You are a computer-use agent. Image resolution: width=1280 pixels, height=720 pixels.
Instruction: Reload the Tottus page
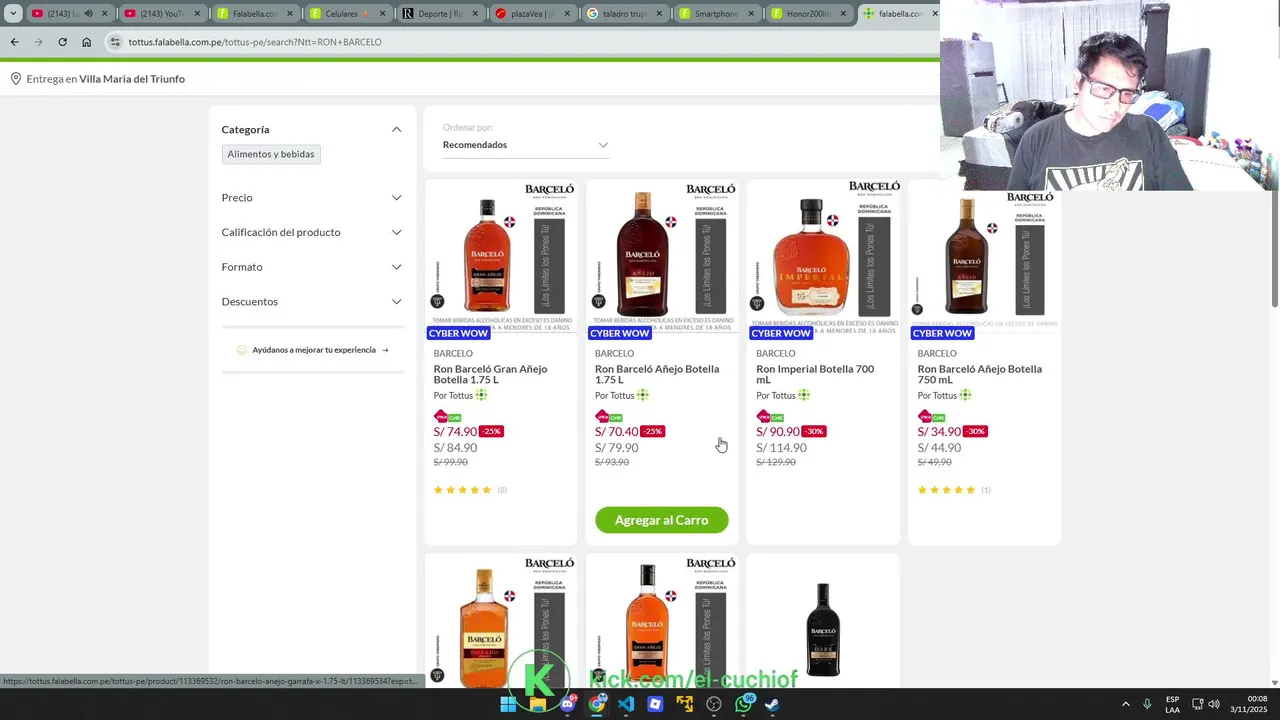[62, 42]
